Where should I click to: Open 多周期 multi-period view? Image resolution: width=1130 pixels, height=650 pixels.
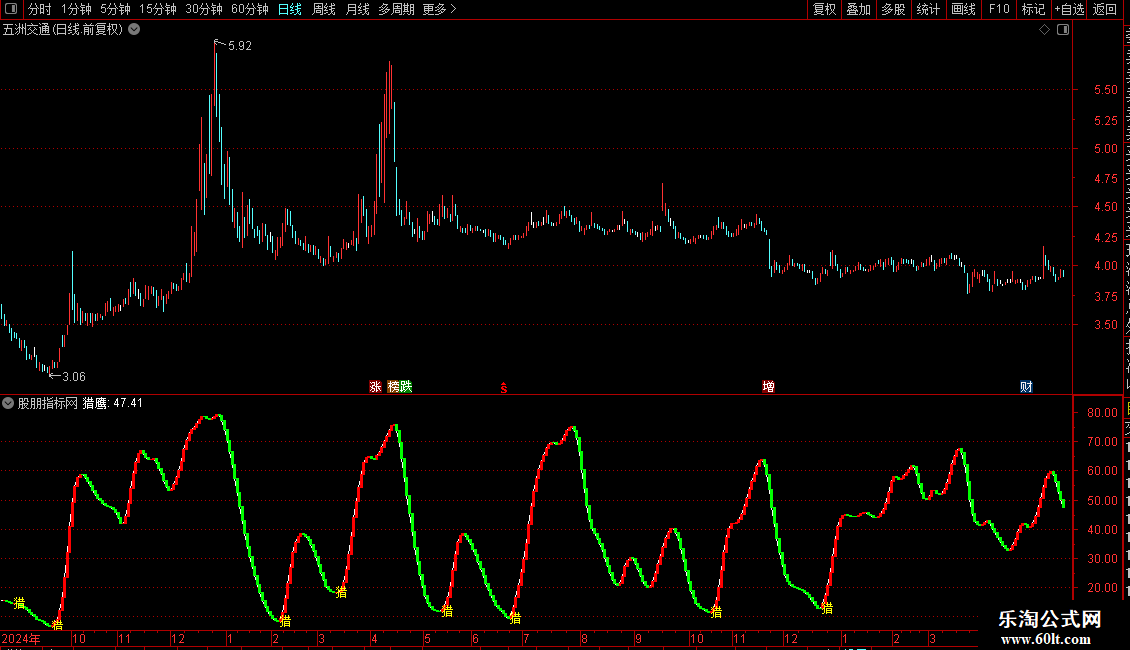pos(396,9)
